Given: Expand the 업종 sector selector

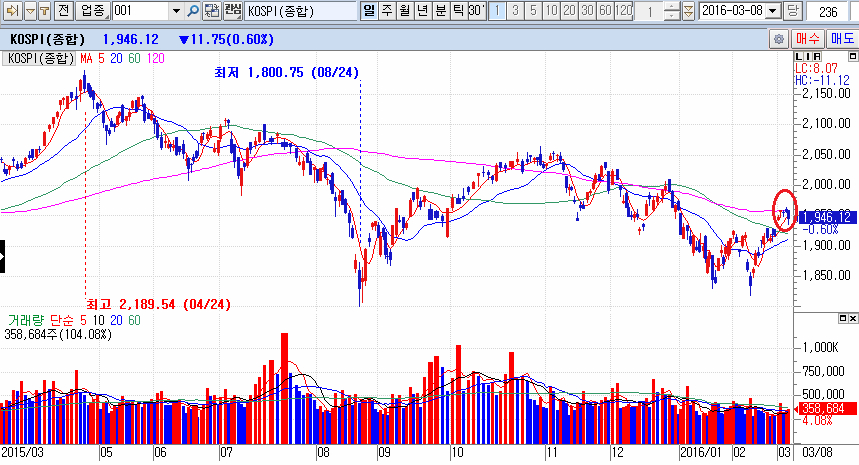Looking at the screenshot, I should pos(93,11).
